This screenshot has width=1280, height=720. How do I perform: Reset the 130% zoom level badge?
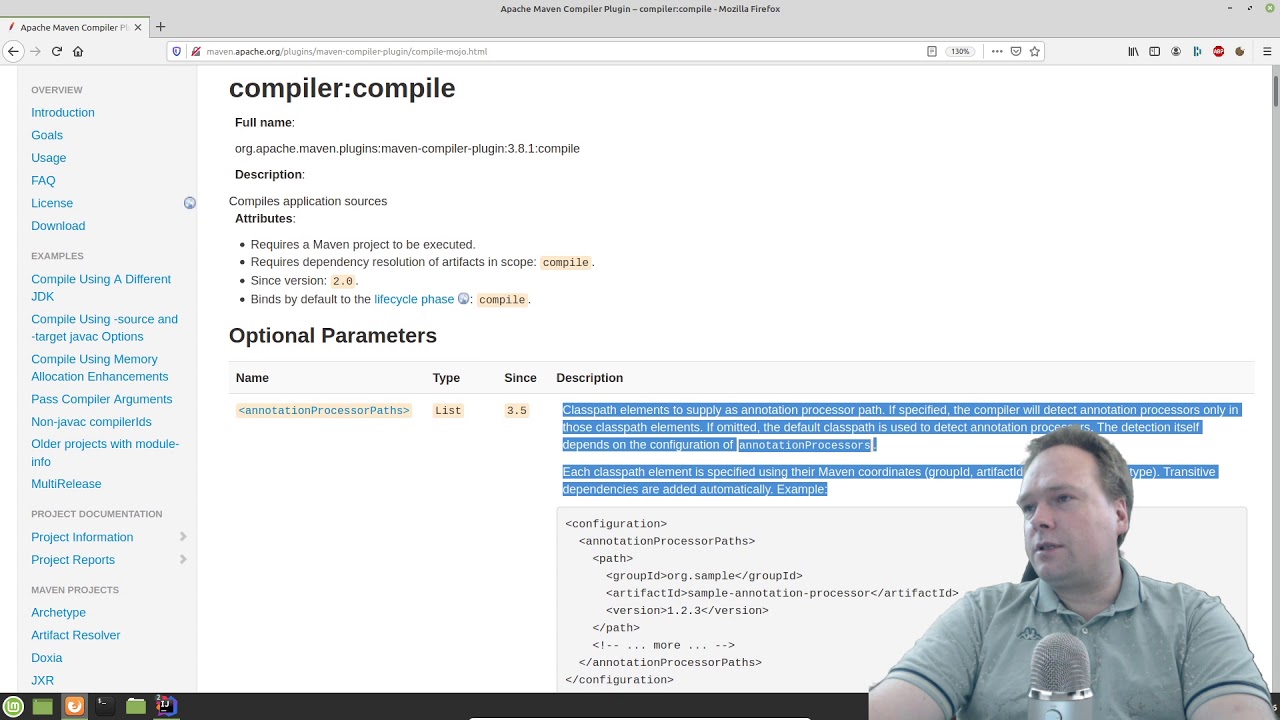(960, 51)
